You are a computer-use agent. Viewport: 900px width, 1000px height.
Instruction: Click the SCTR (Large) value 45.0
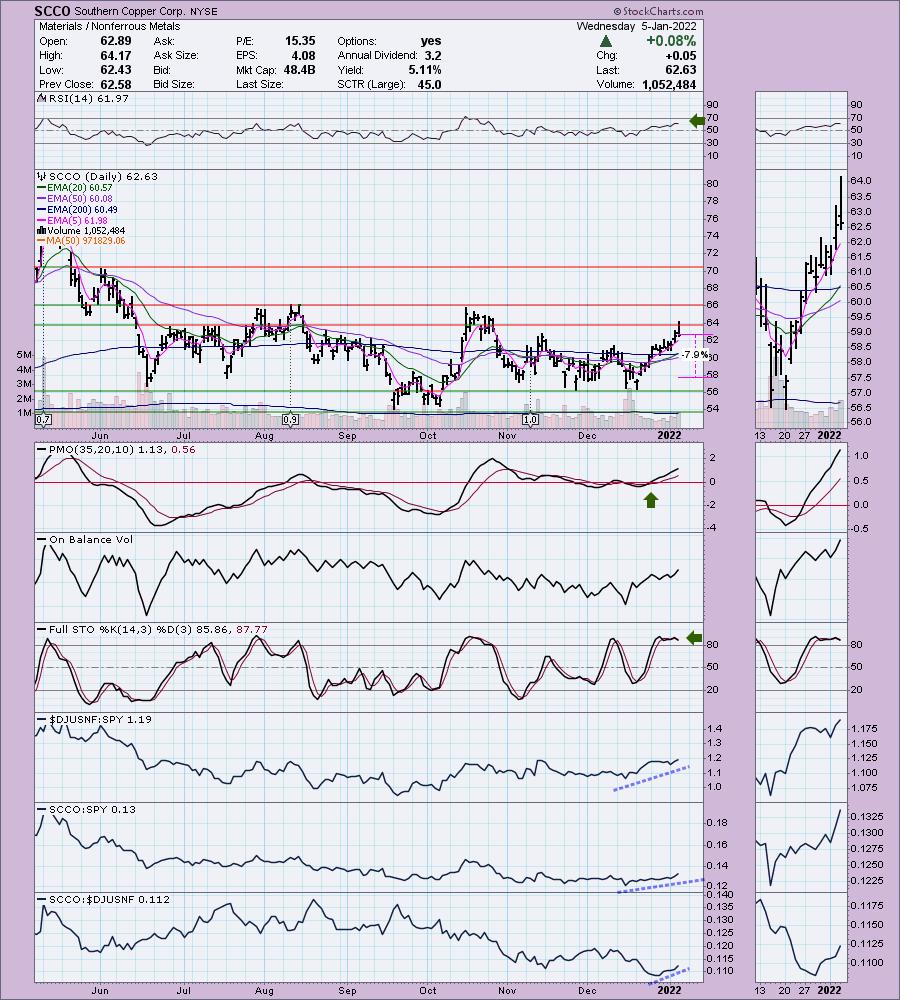pos(429,84)
